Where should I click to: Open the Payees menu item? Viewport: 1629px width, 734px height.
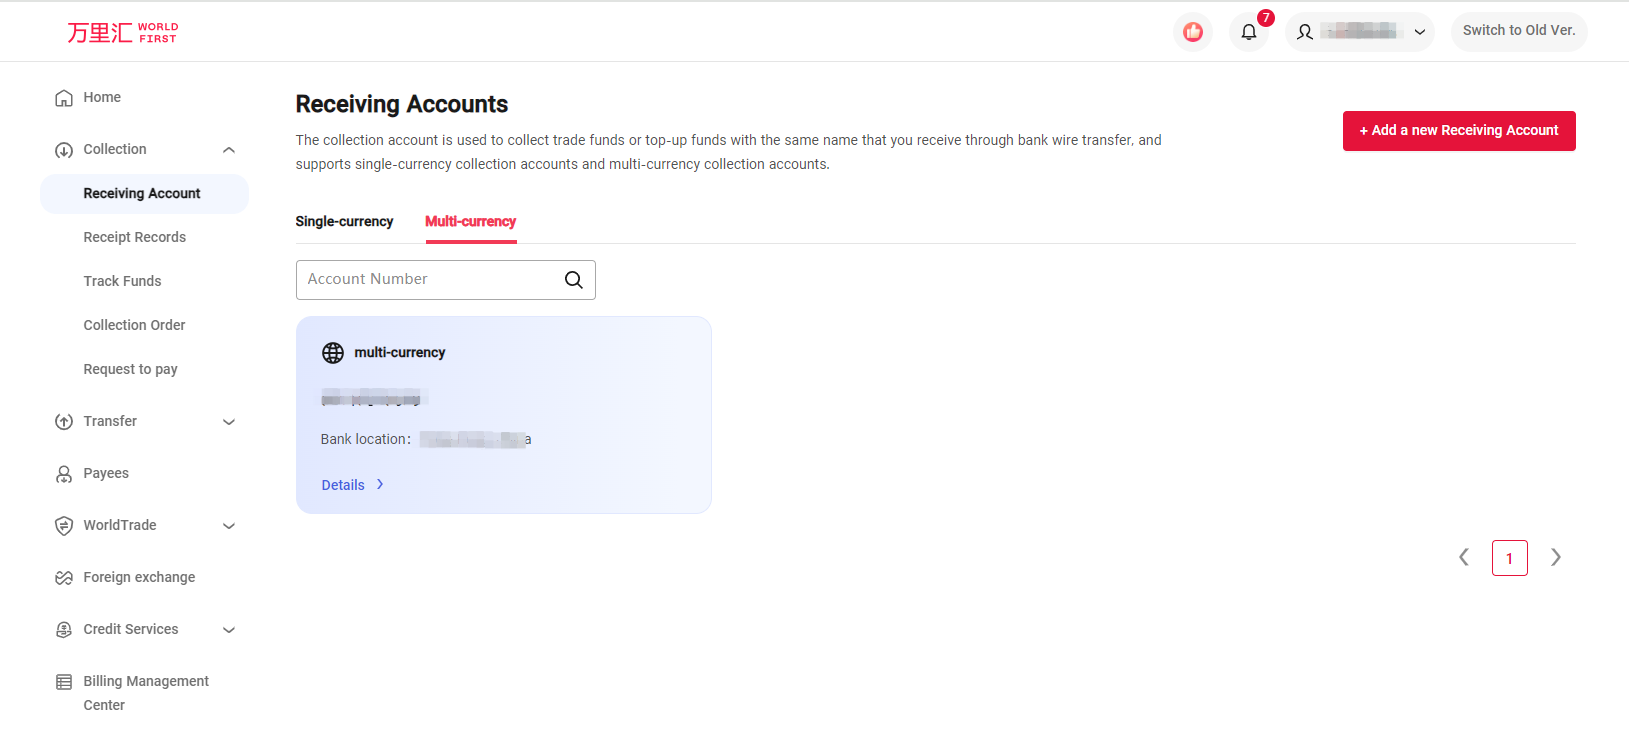click(x=106, y=474)
